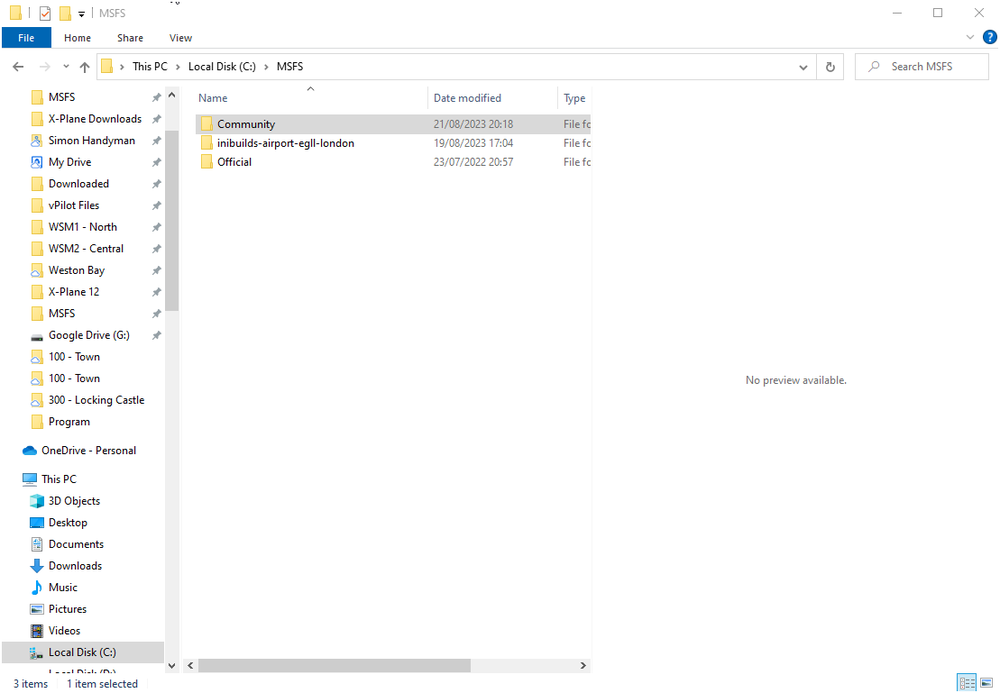The height and width of the screenshot is (693, 1000).
Task: Select the Community folder icon
Action: tap(207, 124)
